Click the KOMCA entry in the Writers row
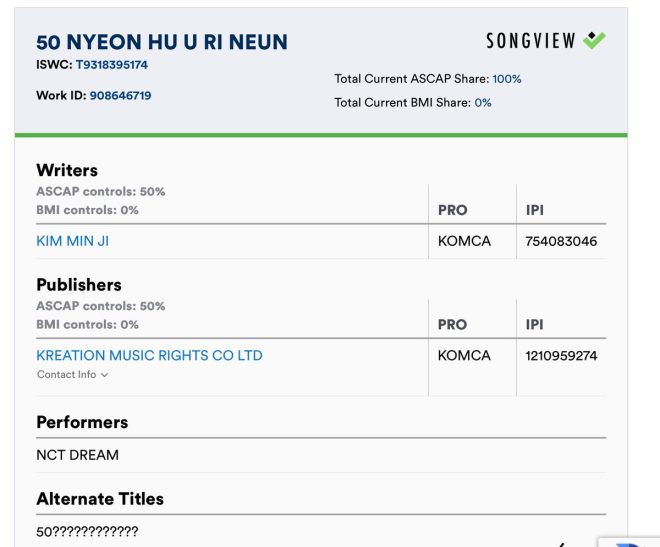The image size is (660, 547). click(464, 241)
